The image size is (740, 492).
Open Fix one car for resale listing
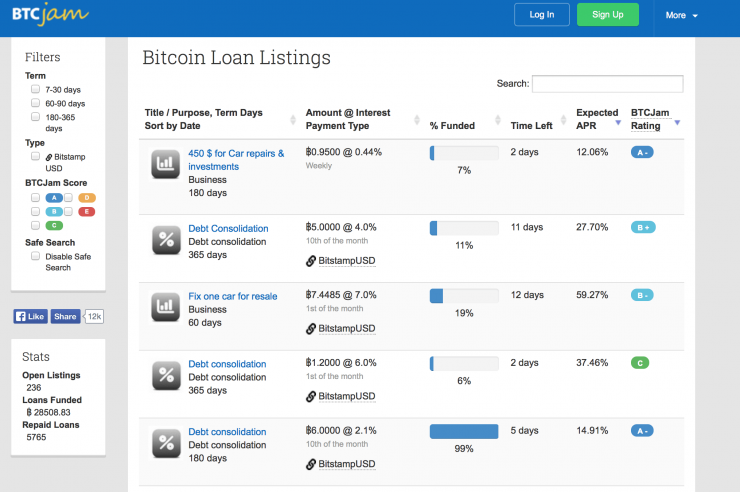pos(233,296)
